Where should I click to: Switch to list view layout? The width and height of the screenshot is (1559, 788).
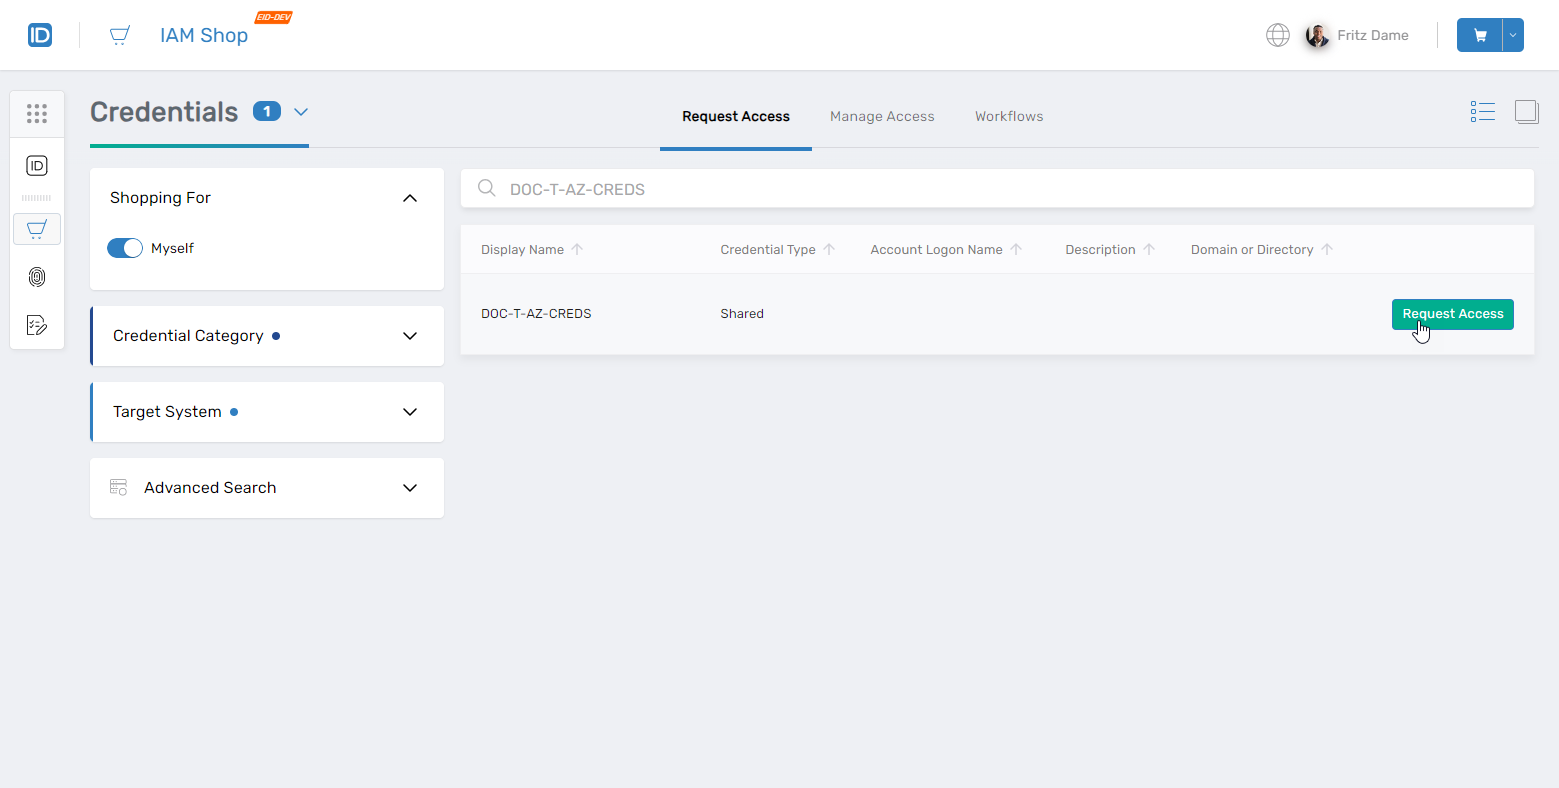click(x=1483, y=111)
